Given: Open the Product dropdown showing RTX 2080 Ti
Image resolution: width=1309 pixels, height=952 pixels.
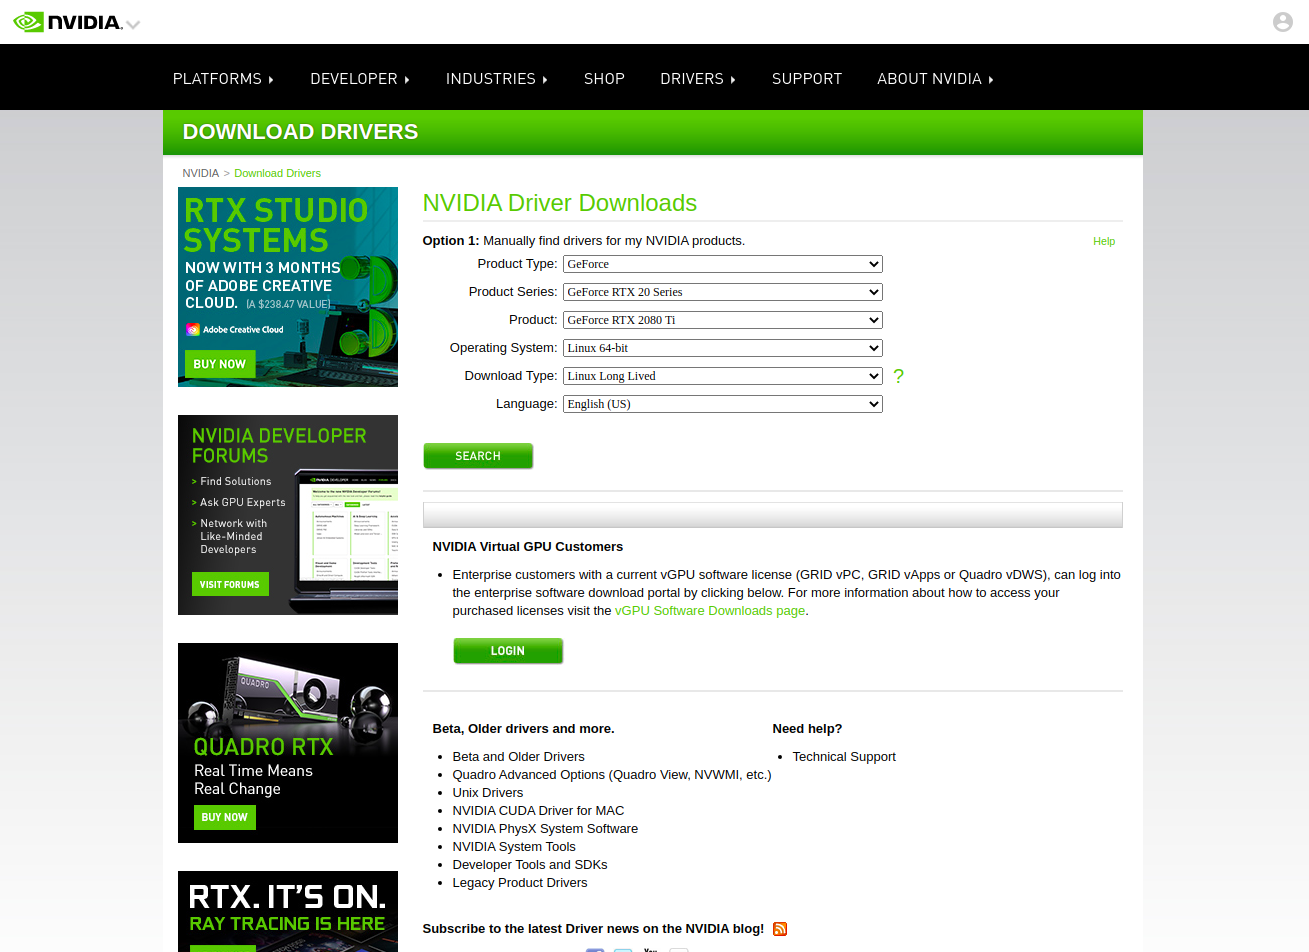Looking at the screenshot, I should coord(722,320).
